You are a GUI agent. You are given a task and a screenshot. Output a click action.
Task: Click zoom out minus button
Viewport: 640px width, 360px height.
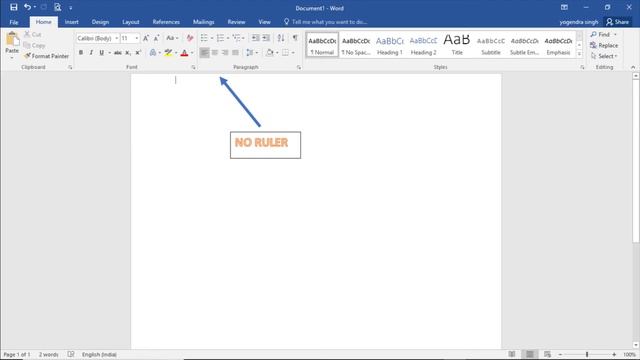coord(560,355)
